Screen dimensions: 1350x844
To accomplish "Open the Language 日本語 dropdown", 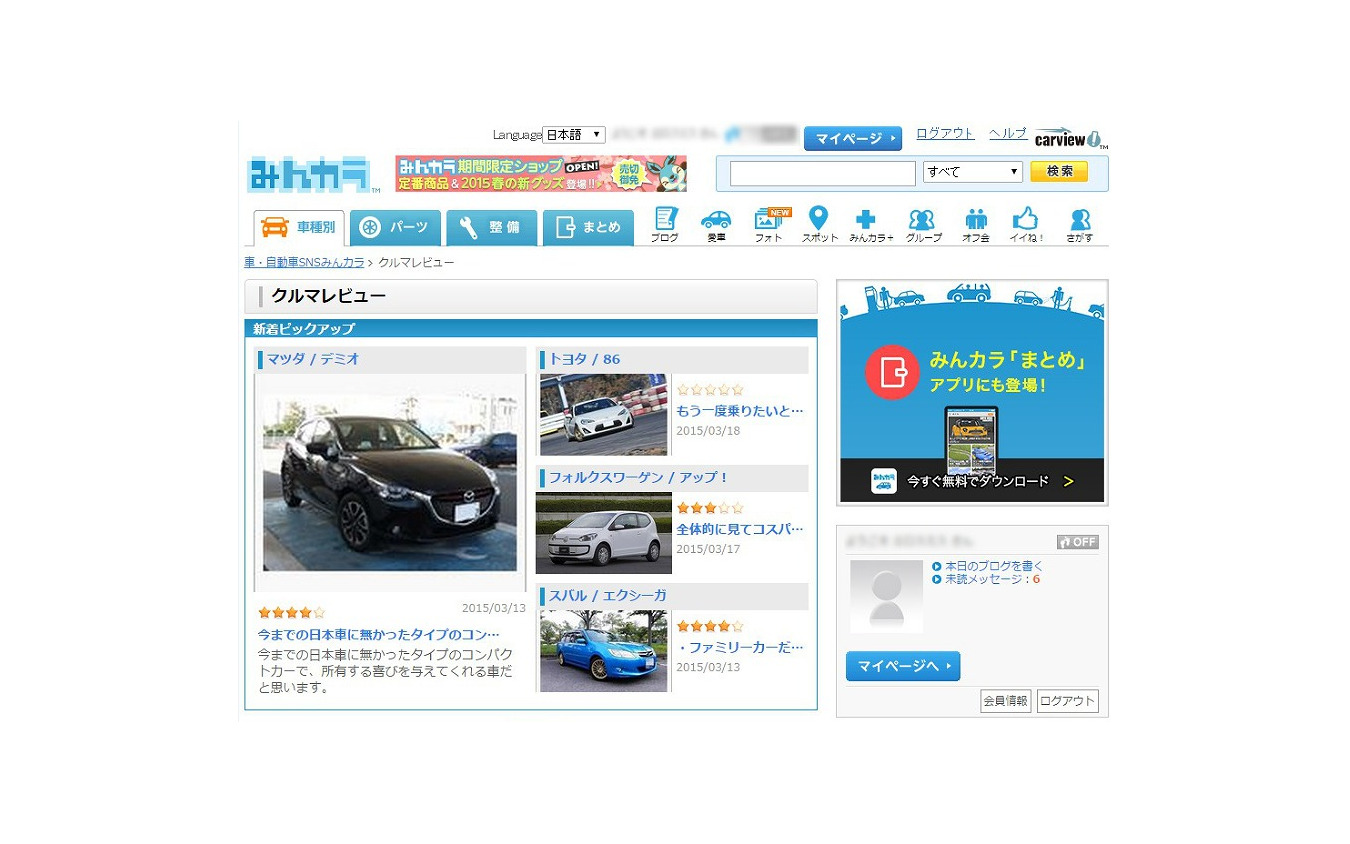I will pyautogui.click(x=573, y=134).
